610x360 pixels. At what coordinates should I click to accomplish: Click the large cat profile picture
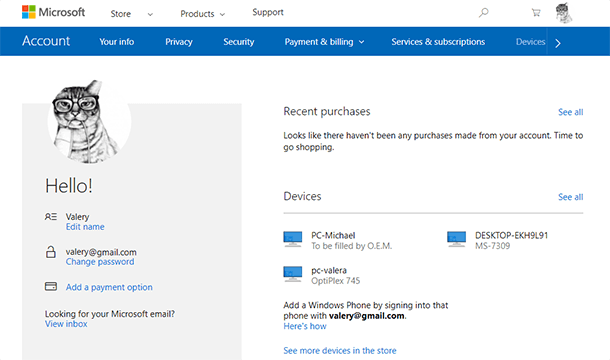coord(89,121)
